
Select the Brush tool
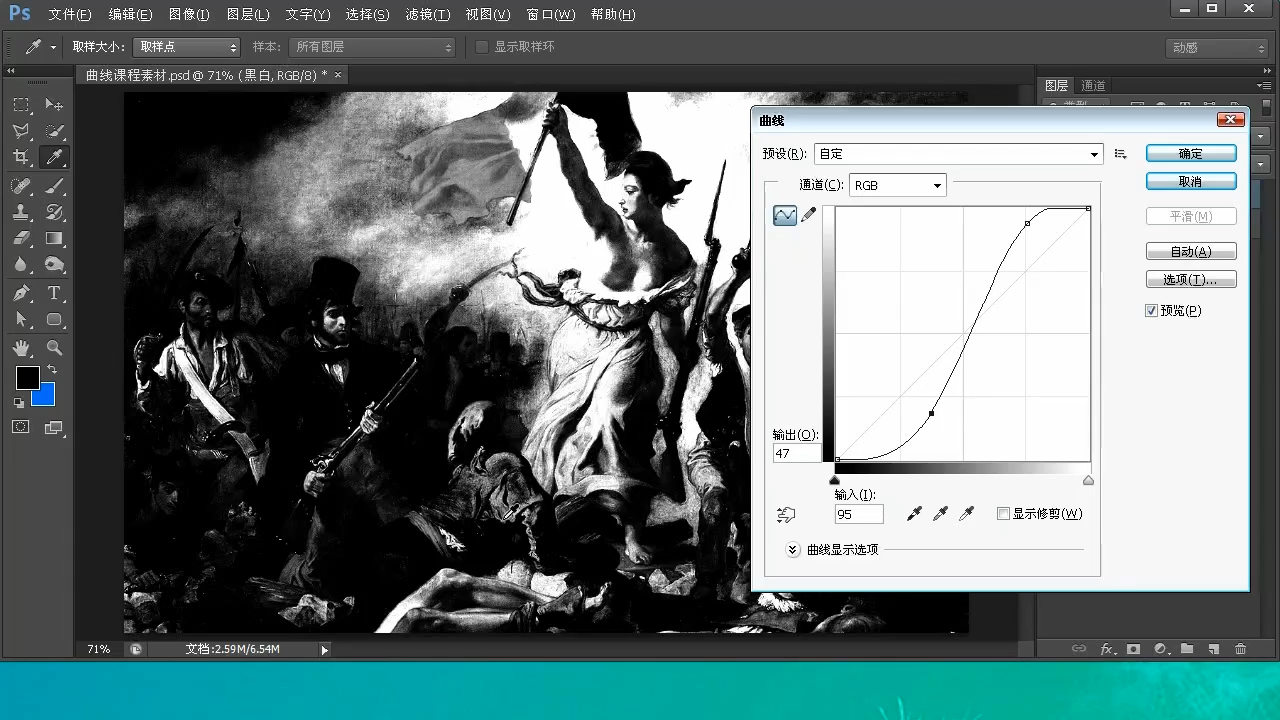(x=54, y=186)
